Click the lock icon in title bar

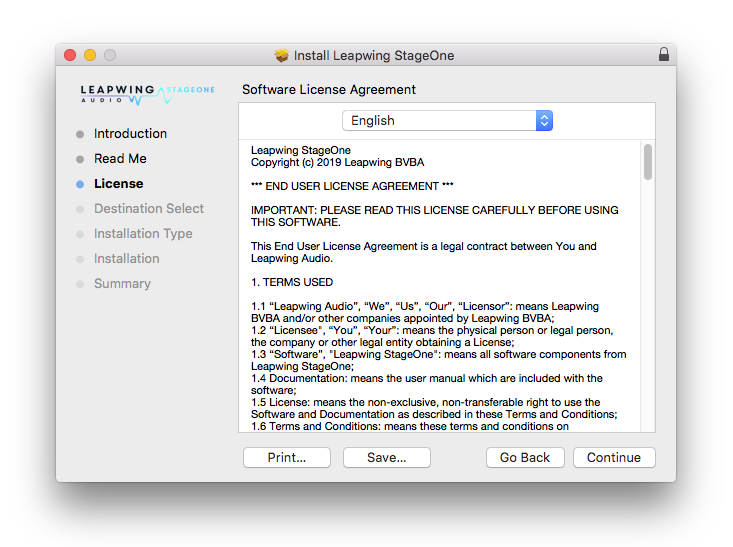click(x=663, y=55)
